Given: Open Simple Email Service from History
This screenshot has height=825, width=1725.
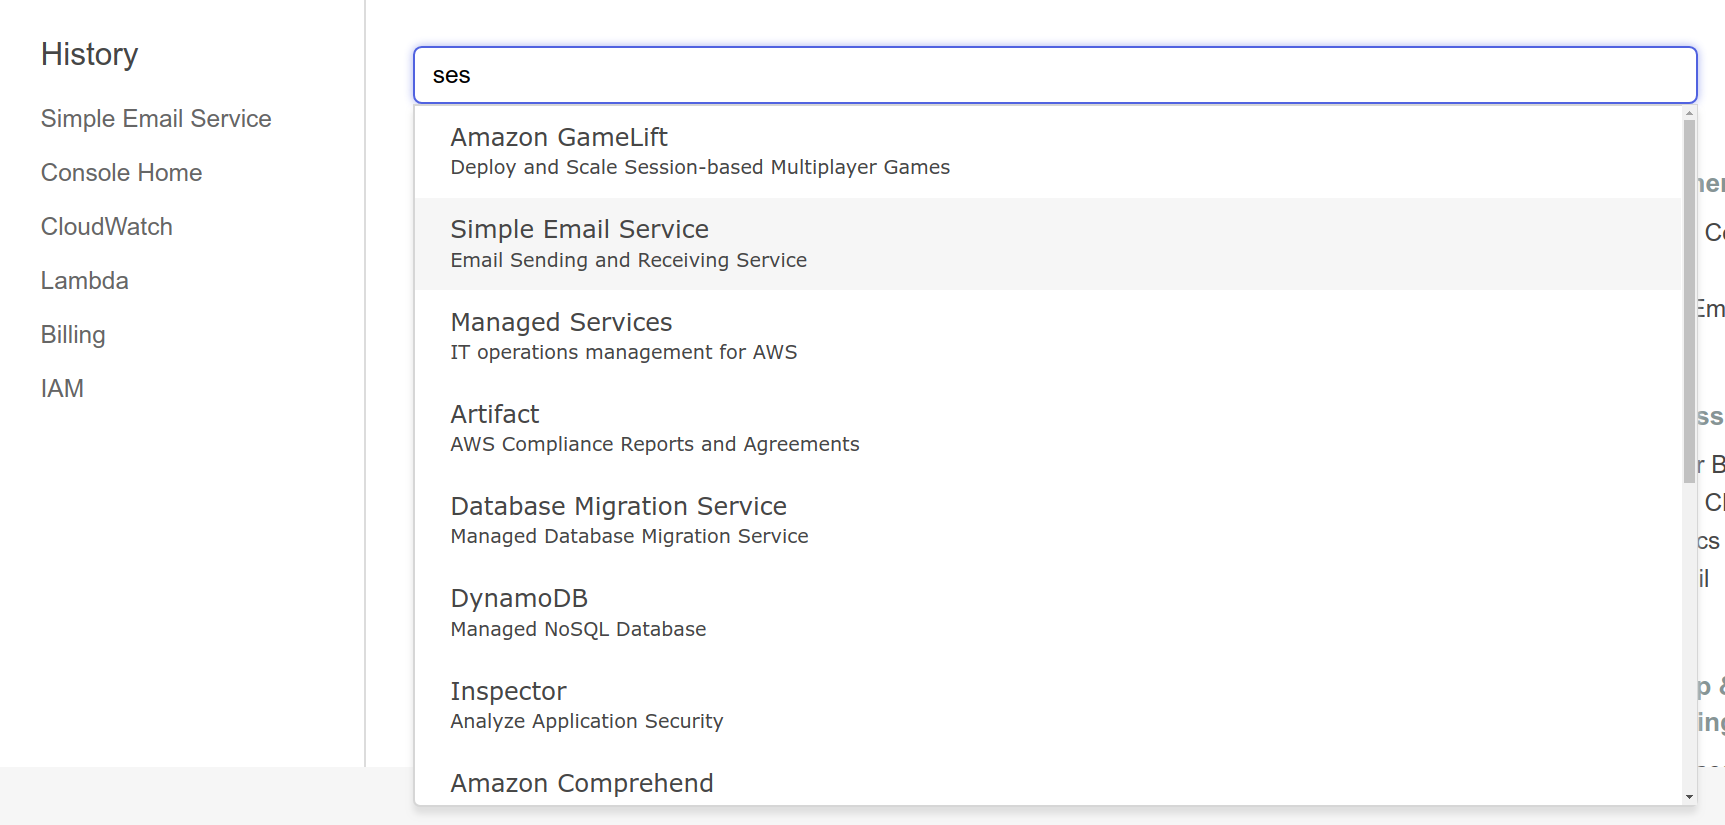Looking at the screenshot, I should tap(156, 119).
